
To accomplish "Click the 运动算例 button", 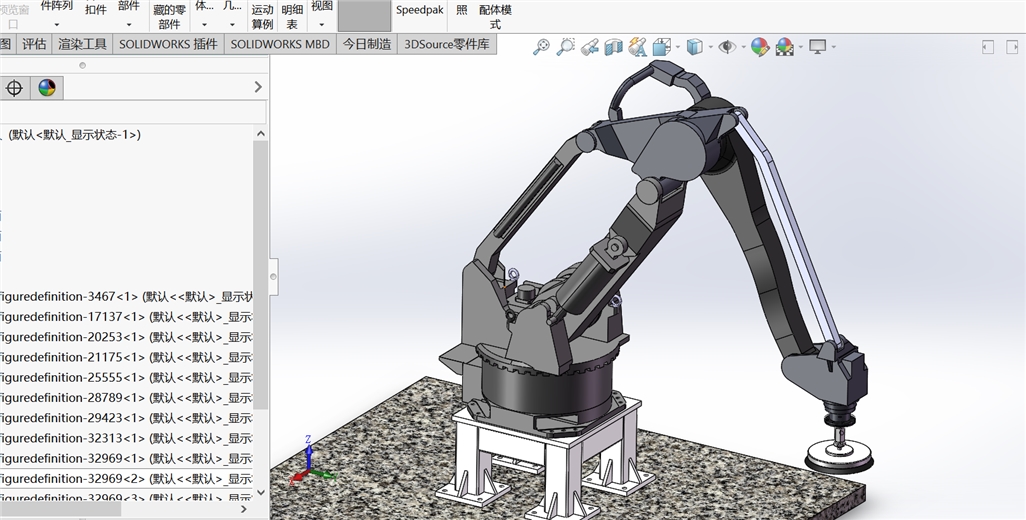I will tap(262, 16).
